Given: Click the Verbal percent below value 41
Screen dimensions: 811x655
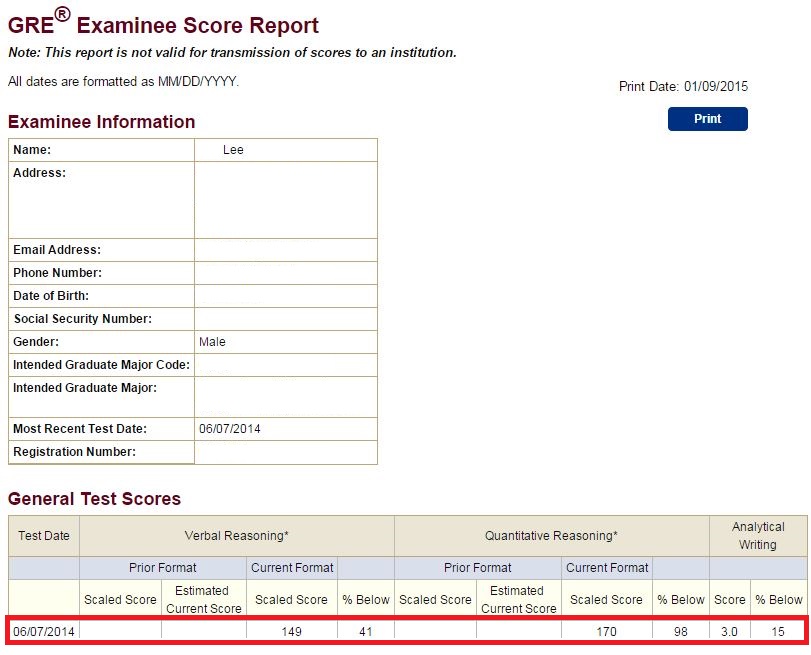Looking at the screenshot, I should [x=366, y=632].
